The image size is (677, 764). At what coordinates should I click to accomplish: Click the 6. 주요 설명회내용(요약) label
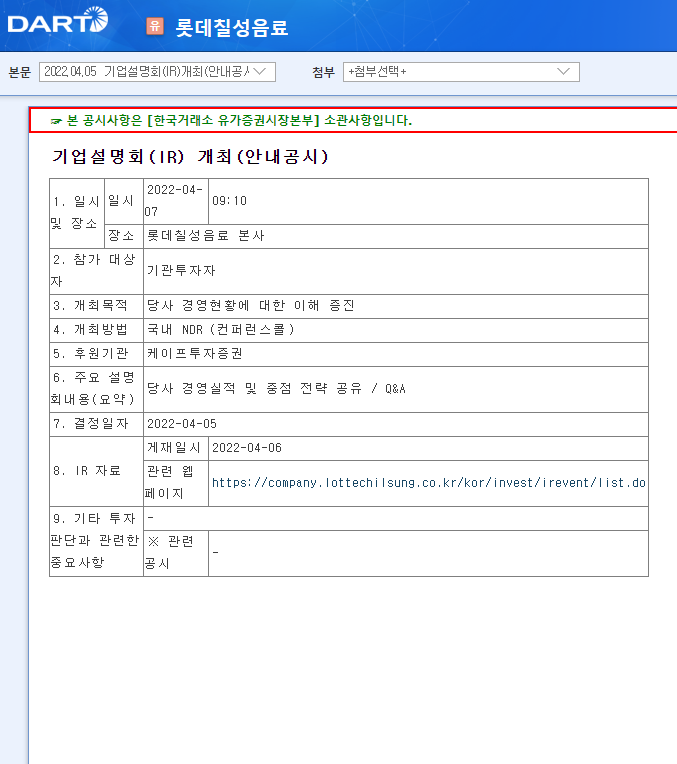(97, 389)
